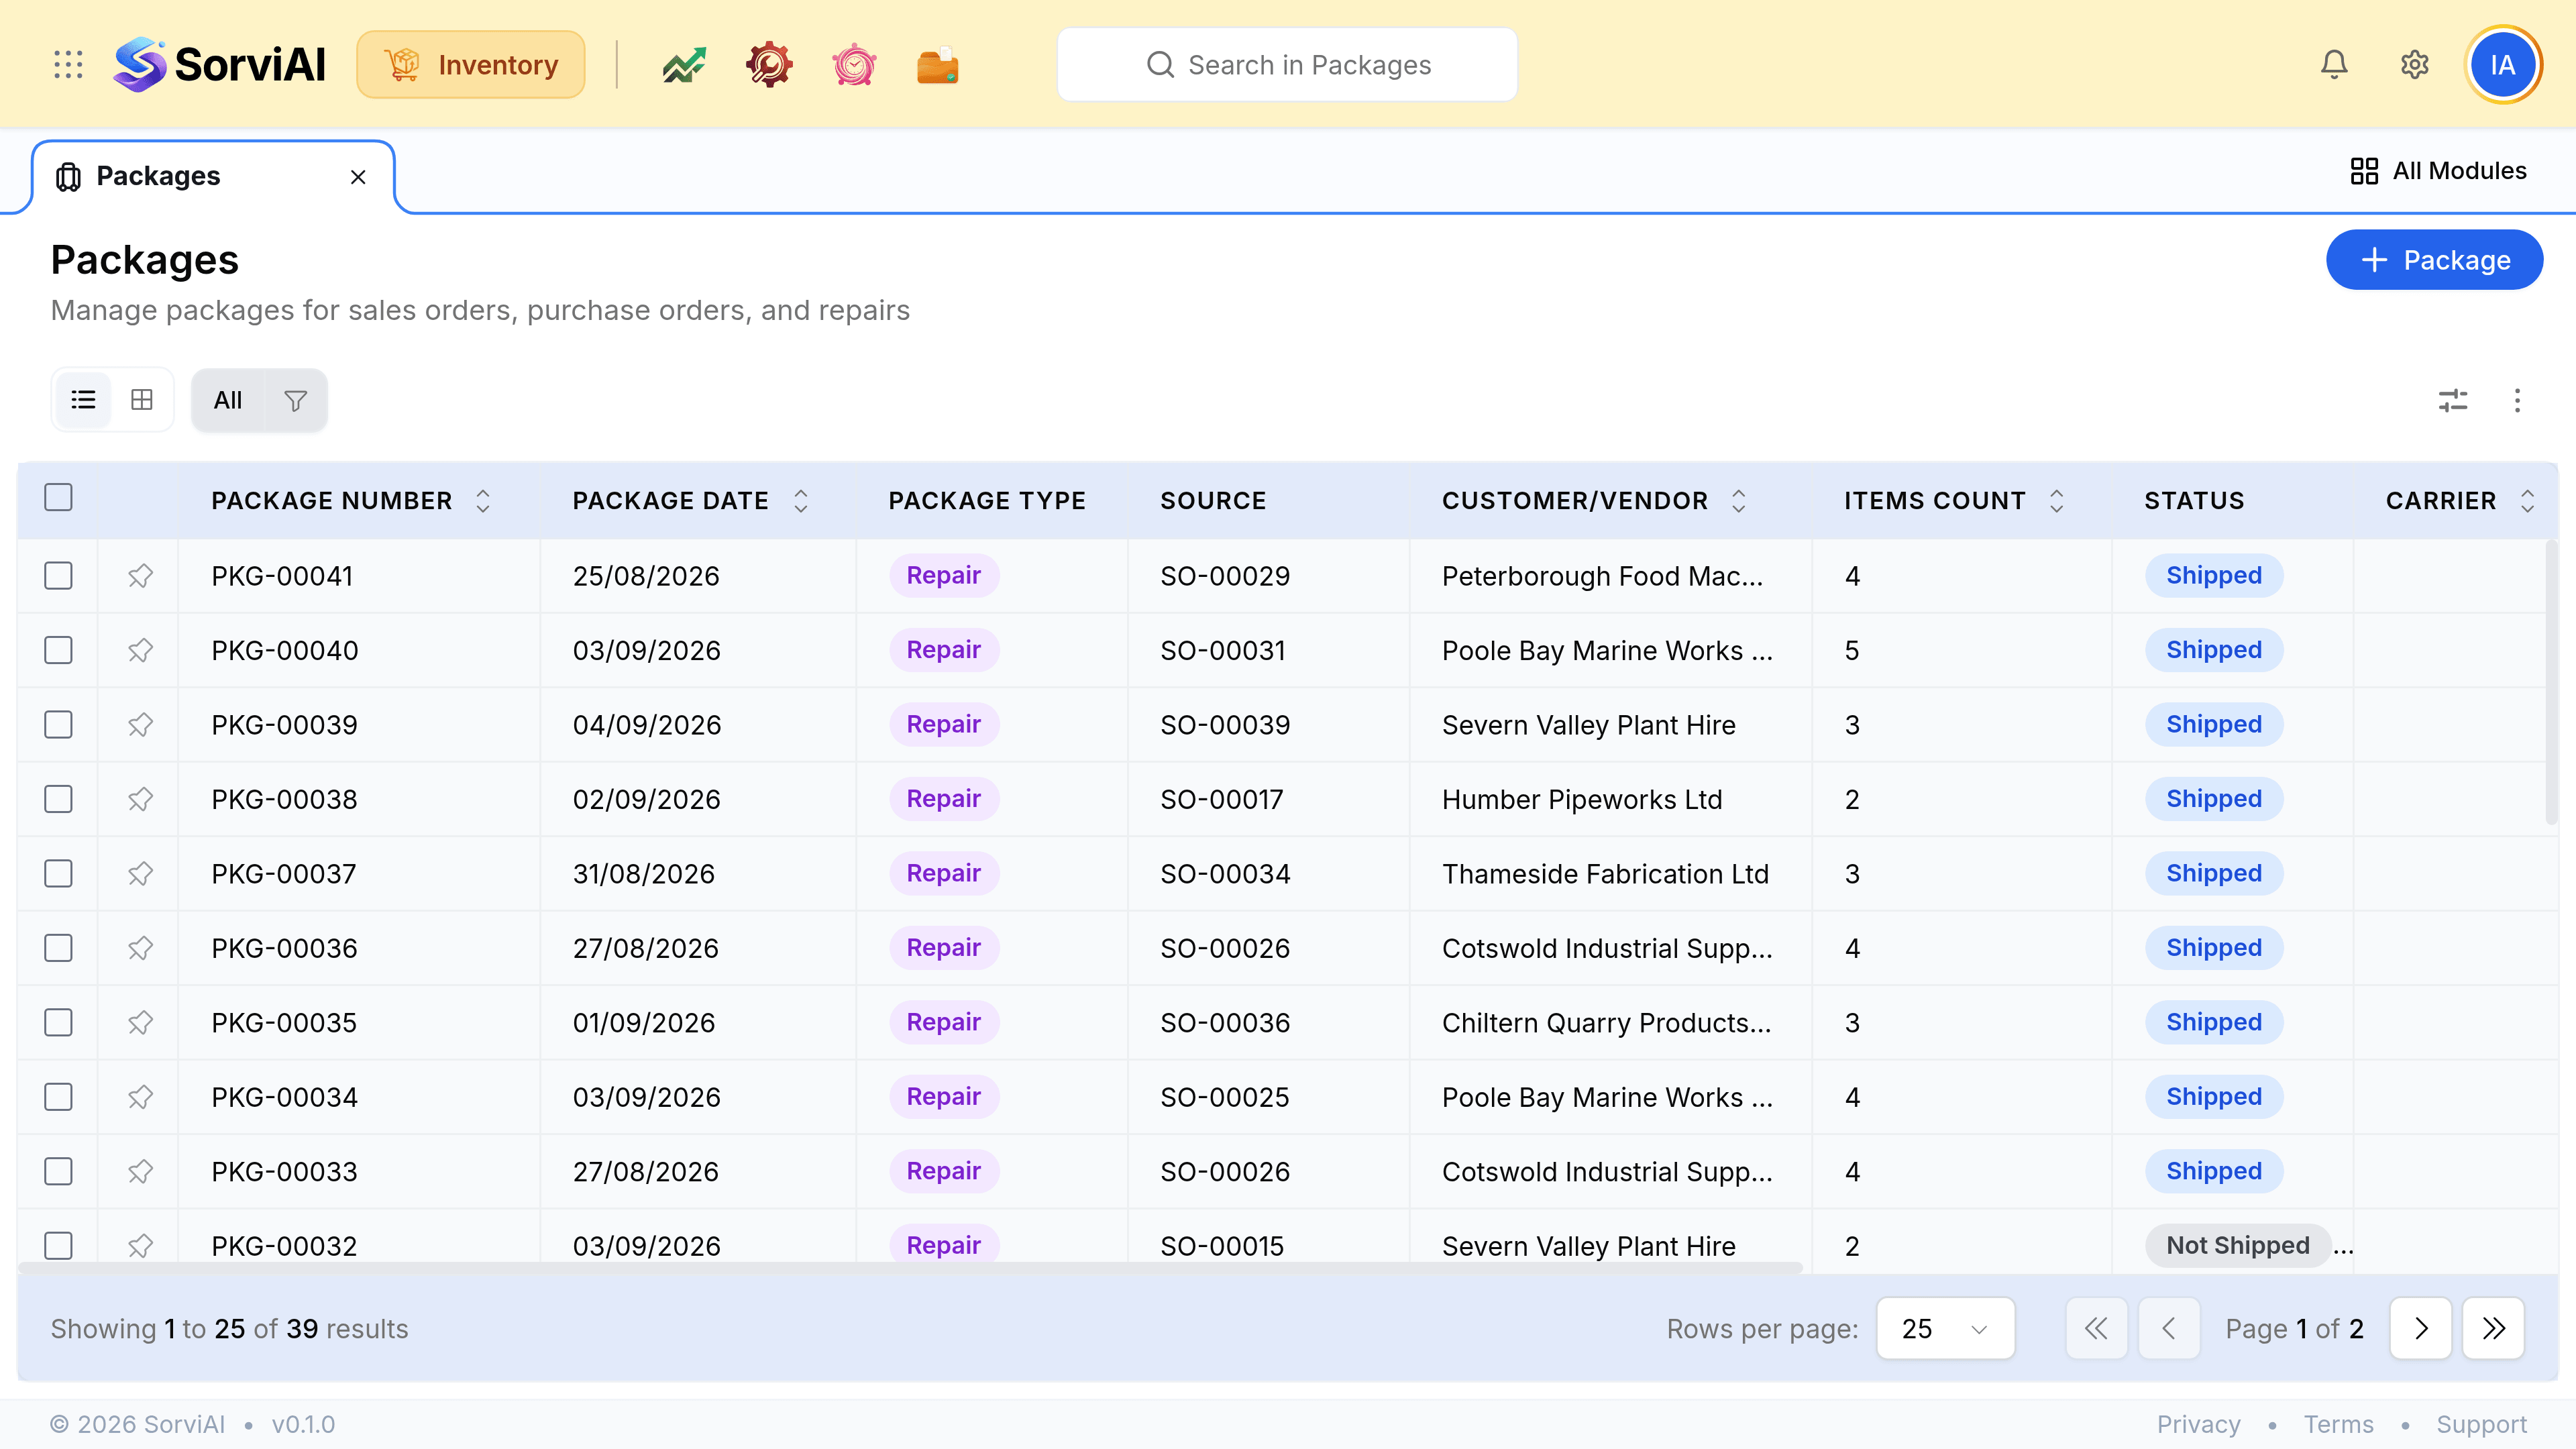
Task: Open the red gear repair module icon
Action: point(769,65)
